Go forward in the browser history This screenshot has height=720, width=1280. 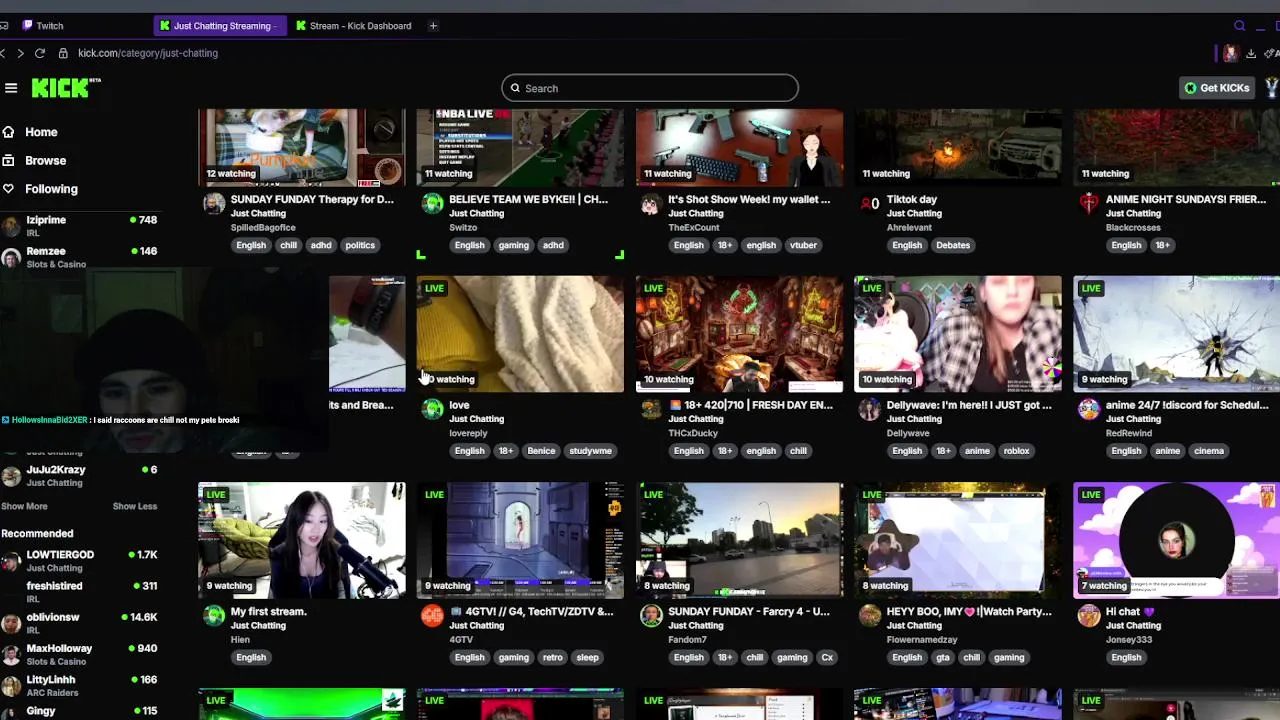pos(20,53)
